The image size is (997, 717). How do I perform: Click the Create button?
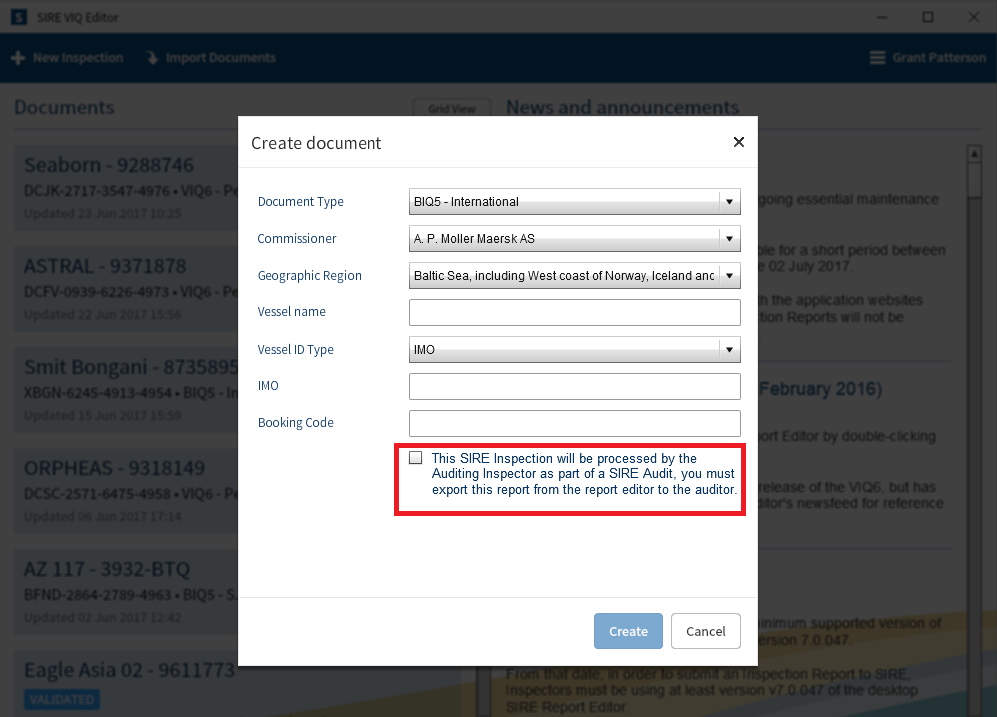coord(628,631)
